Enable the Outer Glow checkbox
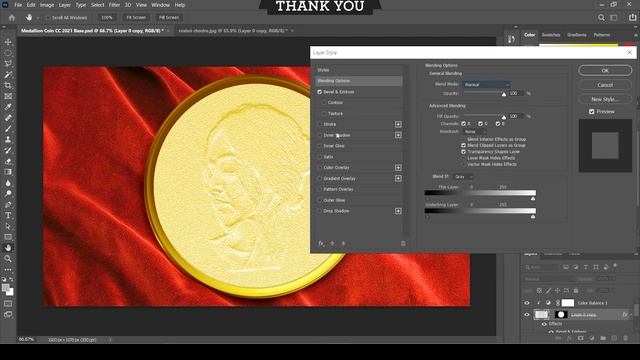The height and width of the screenshot is (360, 640). pos(320,200)
